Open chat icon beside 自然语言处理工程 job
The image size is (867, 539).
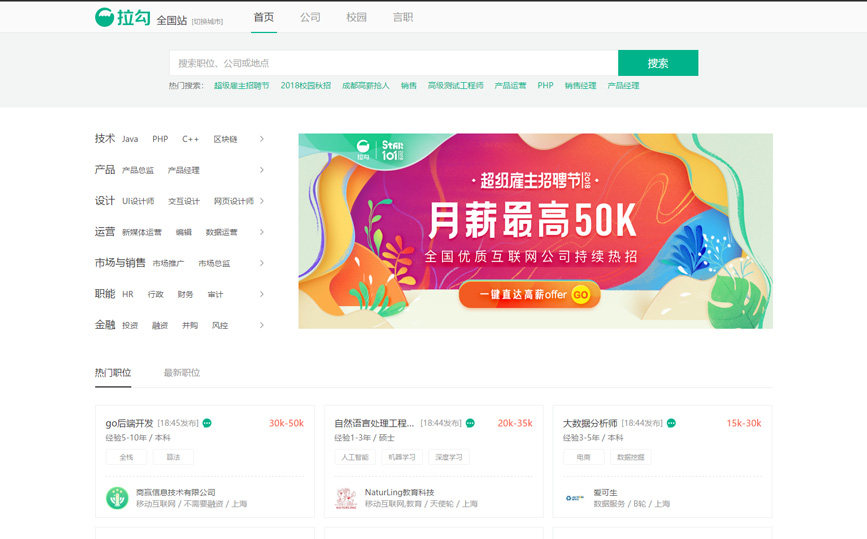coord(470,423)
